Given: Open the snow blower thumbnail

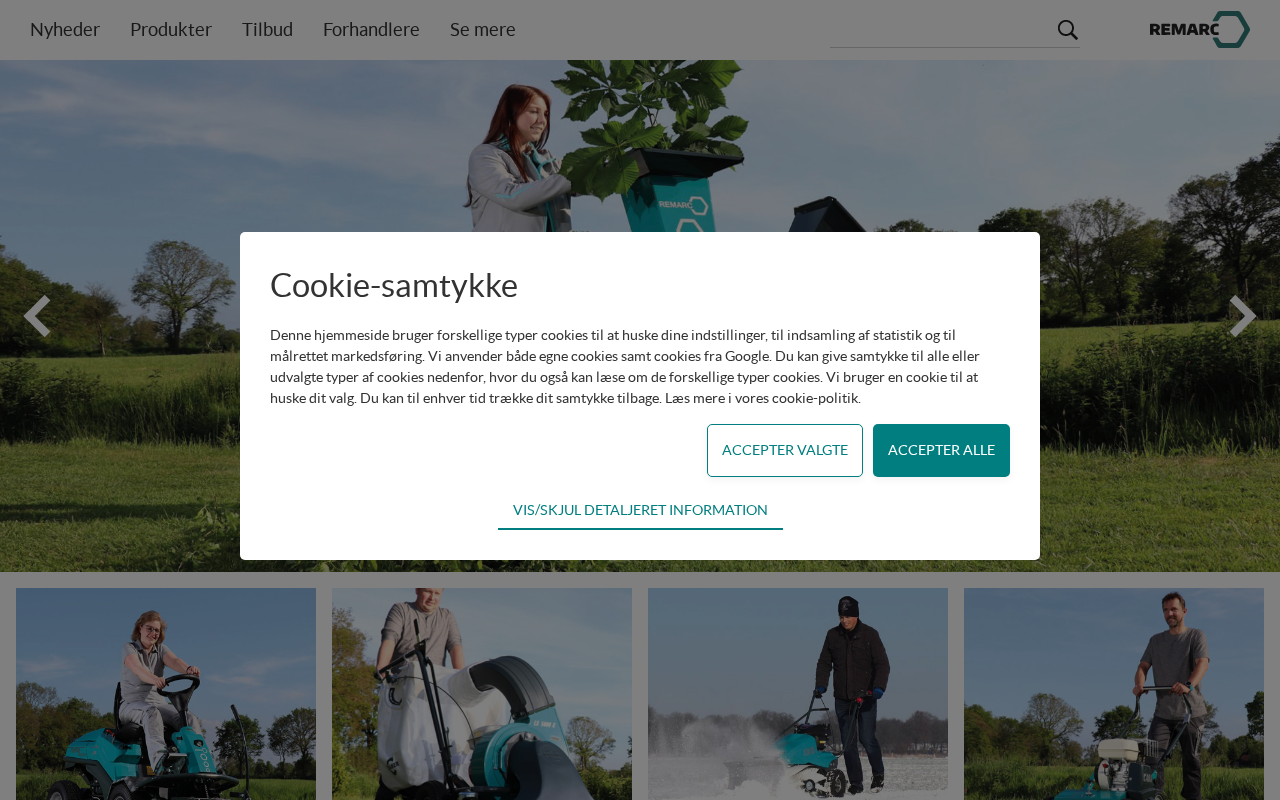Looking at the screenshot, I should tap(798, 694).
